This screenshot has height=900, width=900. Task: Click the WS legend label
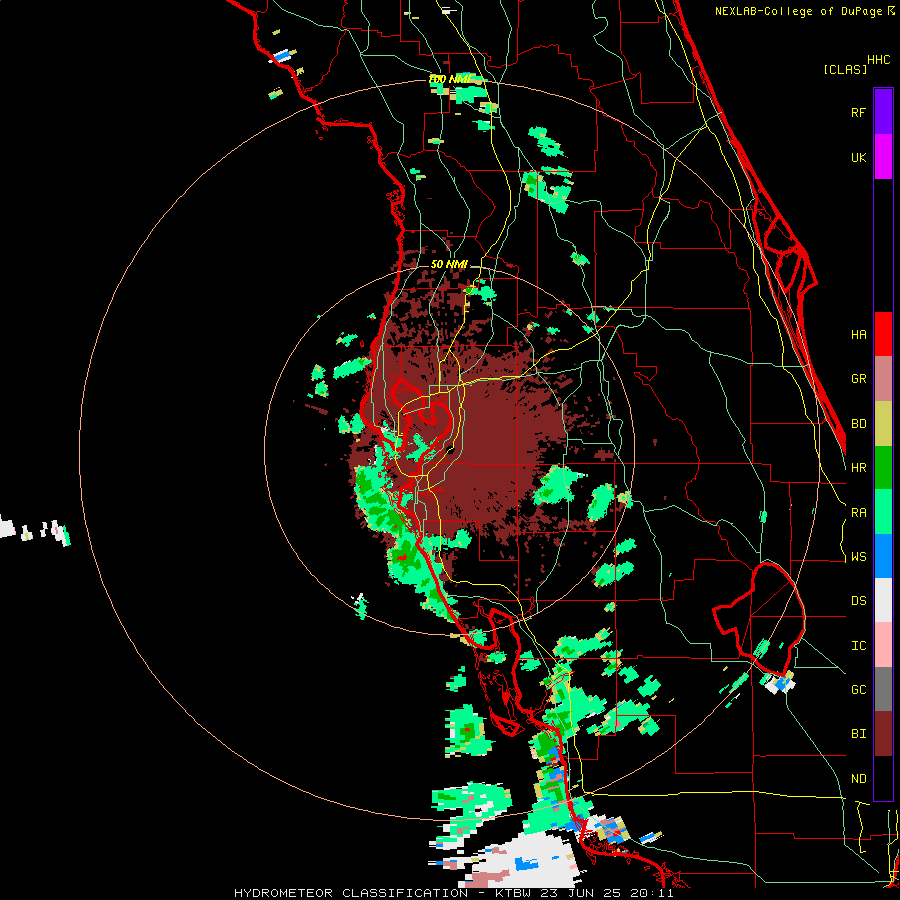tap(858, 557)
